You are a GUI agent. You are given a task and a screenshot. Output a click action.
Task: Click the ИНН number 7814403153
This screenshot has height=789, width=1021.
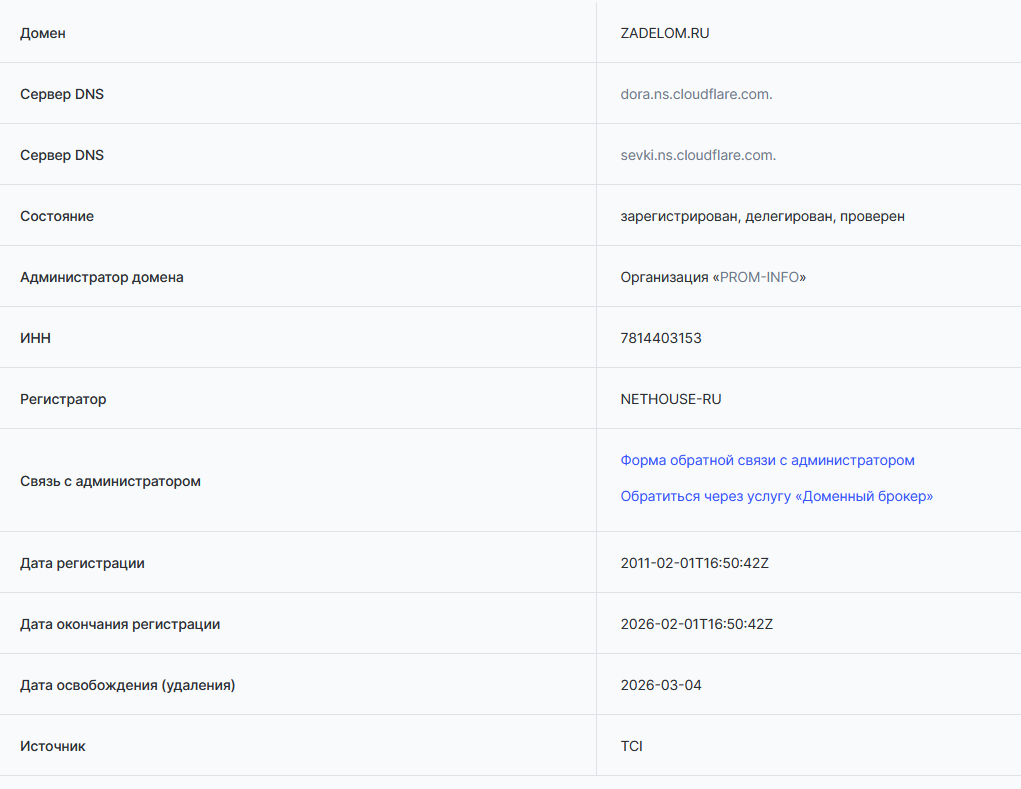click(x=660, y=338)
